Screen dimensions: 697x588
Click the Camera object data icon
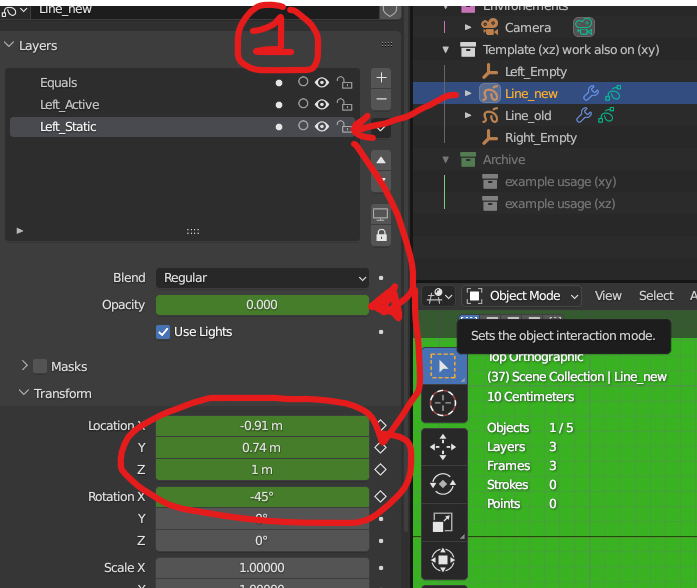point(584,27)
